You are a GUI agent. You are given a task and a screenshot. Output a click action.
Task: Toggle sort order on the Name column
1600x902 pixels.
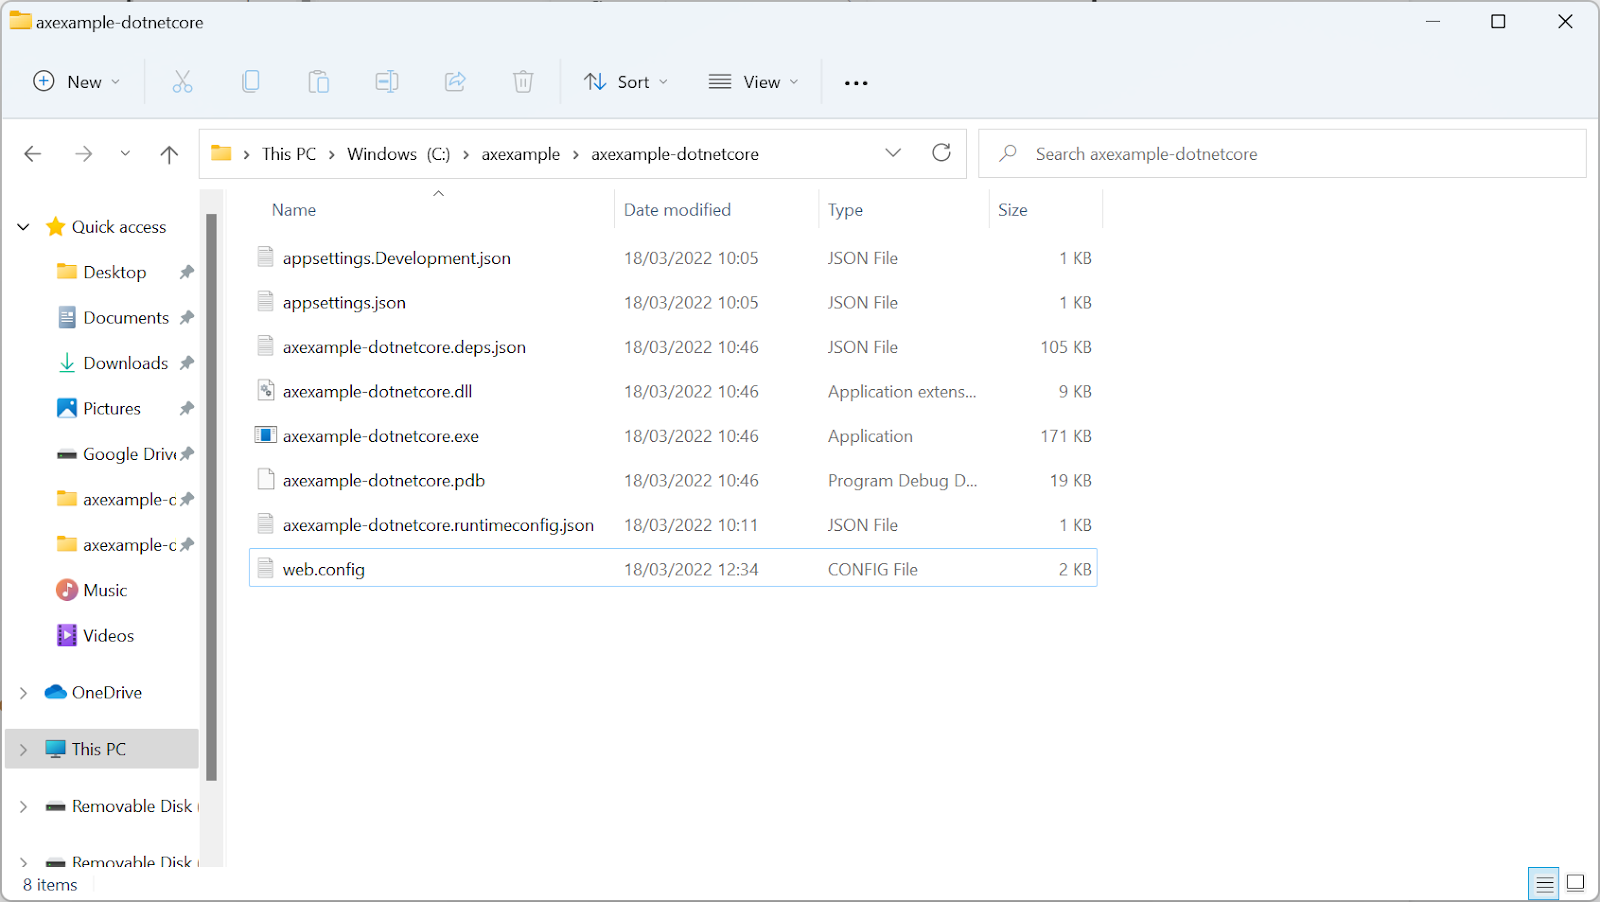pos(293,209)
